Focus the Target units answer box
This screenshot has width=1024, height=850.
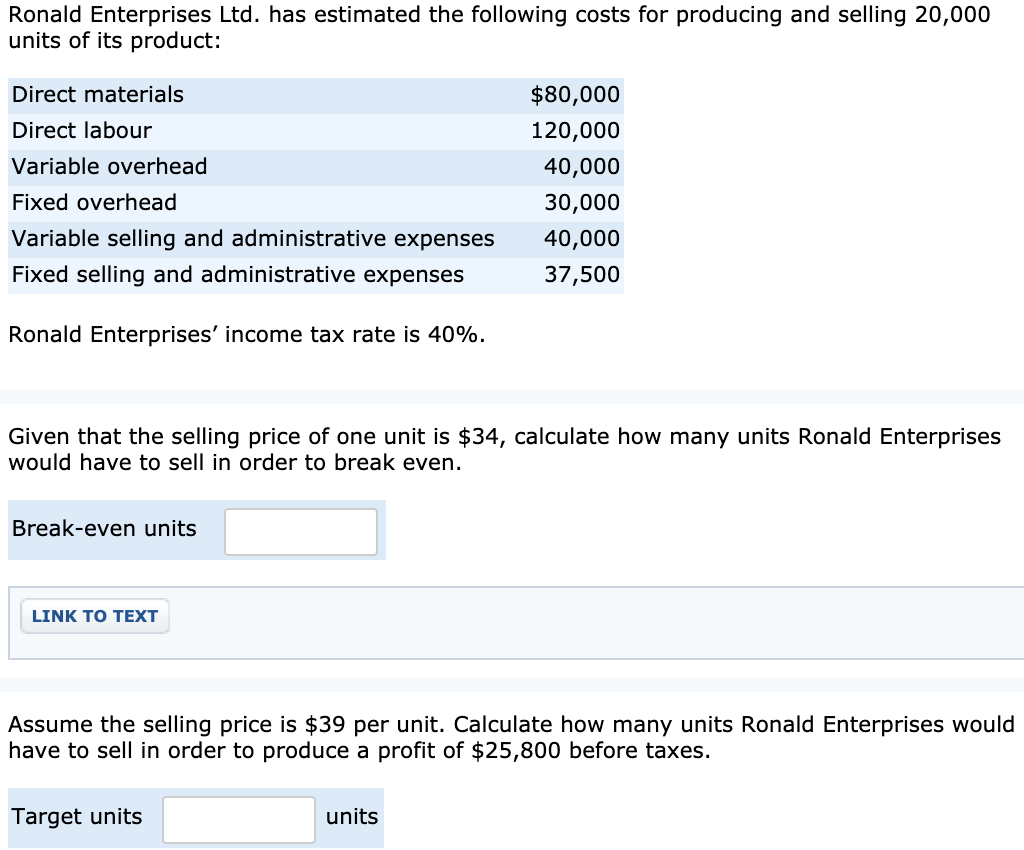pos(239,819)
